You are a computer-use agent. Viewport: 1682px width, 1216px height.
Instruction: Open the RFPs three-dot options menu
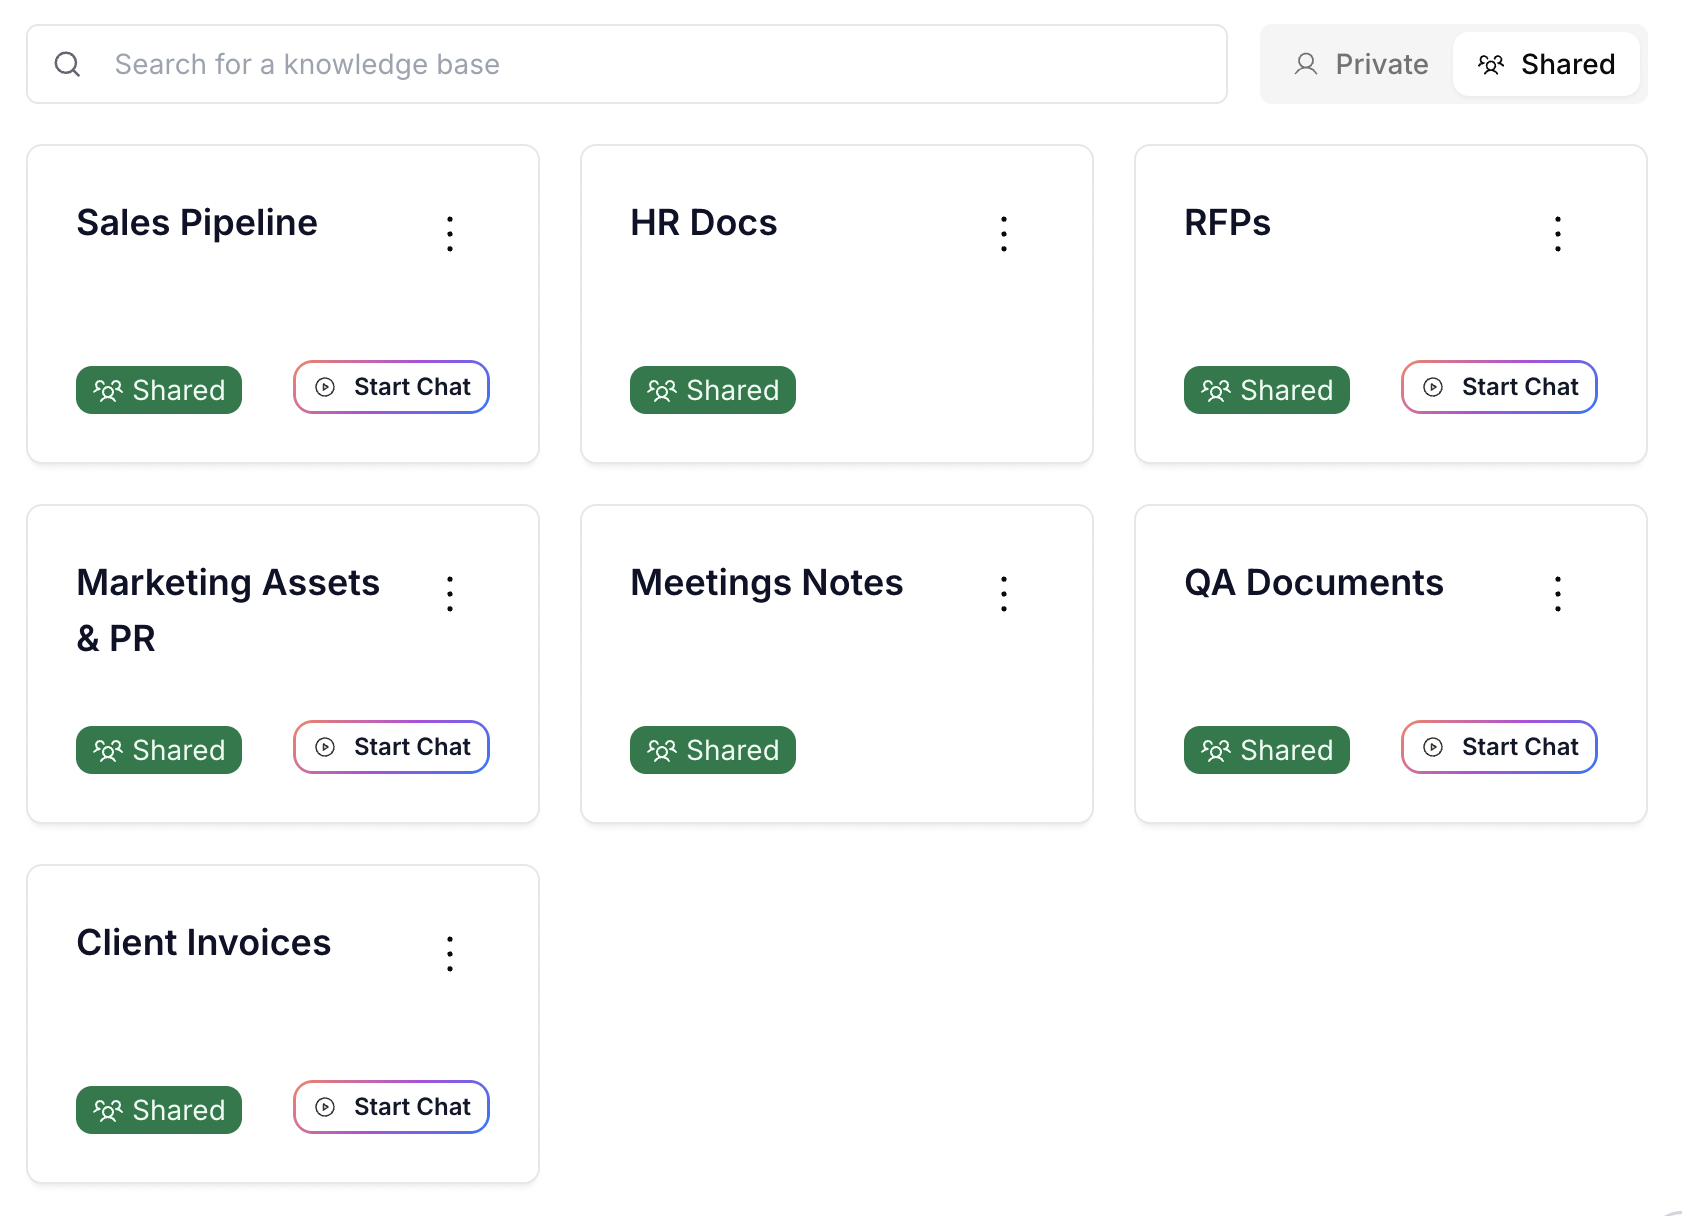[x=1558, y=233]
